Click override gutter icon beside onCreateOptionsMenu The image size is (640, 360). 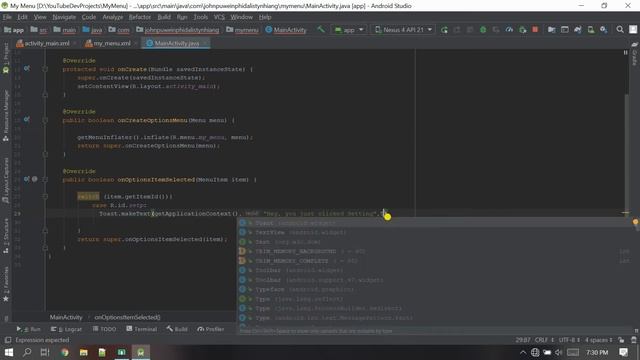tap(27, 120)
